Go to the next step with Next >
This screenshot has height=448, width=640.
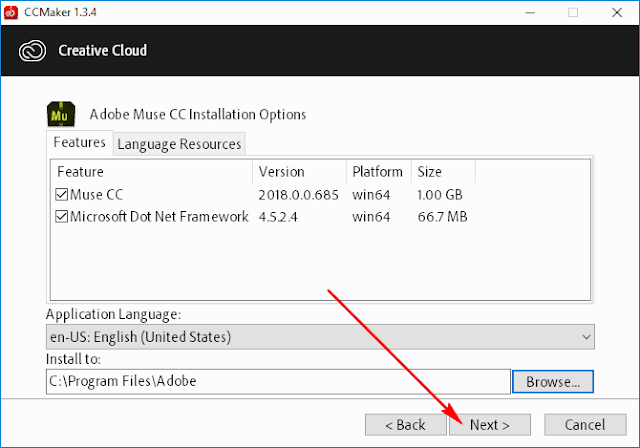point(490,425)
